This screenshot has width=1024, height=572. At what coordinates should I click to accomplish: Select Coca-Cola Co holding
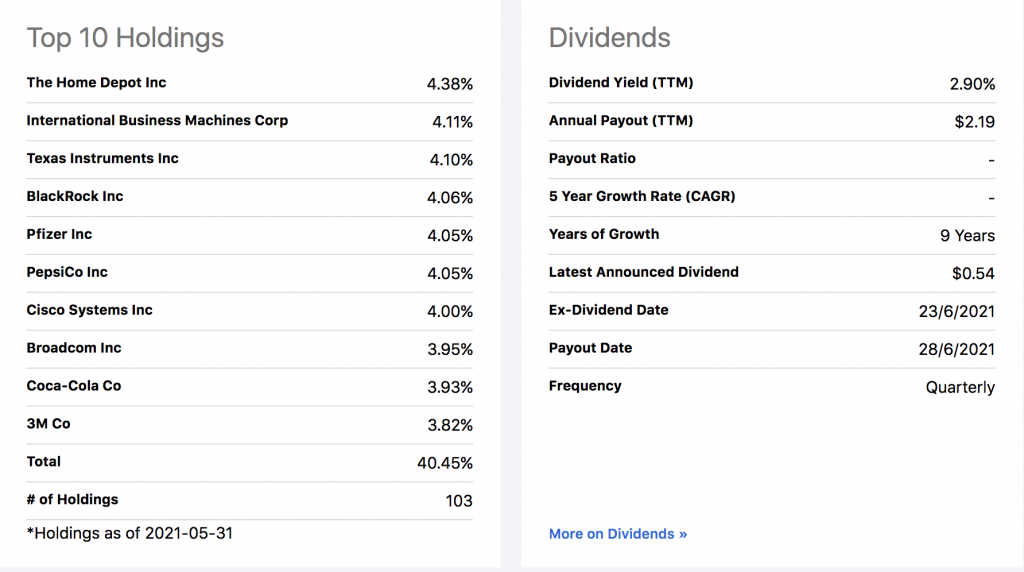pos(74,386)
